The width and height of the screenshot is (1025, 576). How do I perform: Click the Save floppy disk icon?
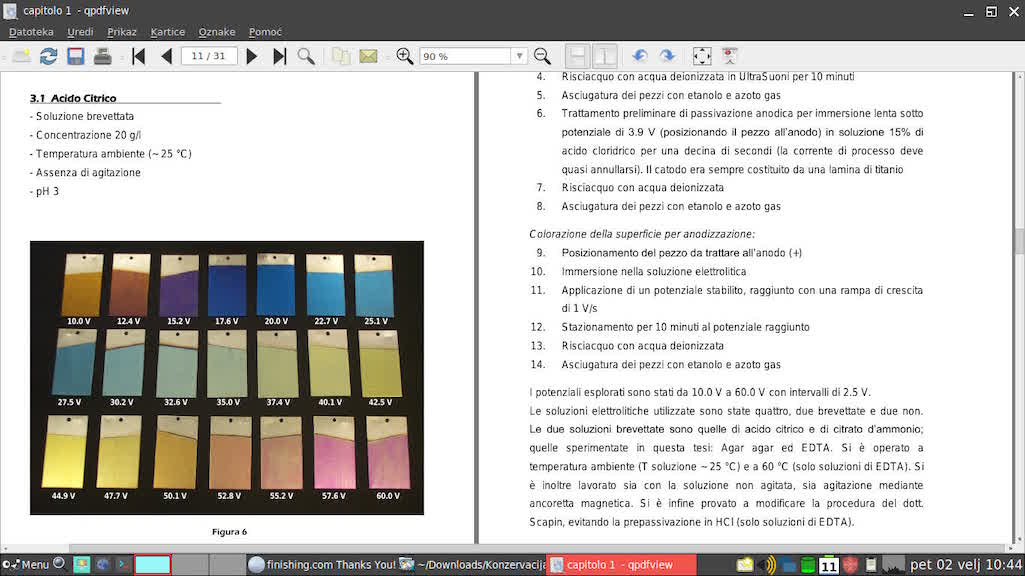click(75, 57)
